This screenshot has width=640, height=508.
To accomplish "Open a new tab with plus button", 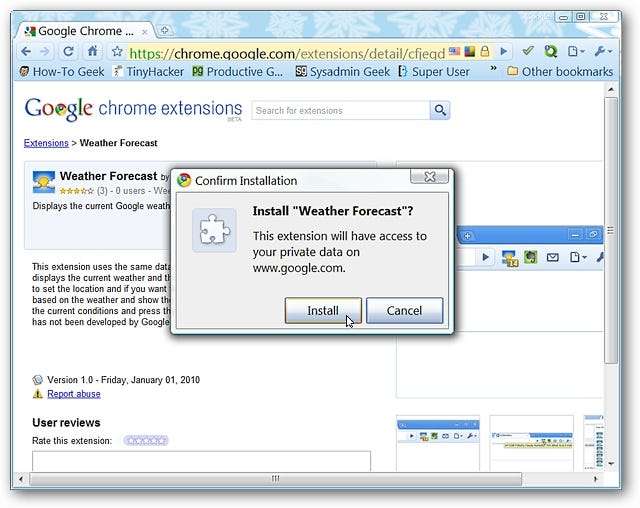I will coord(165,30).
